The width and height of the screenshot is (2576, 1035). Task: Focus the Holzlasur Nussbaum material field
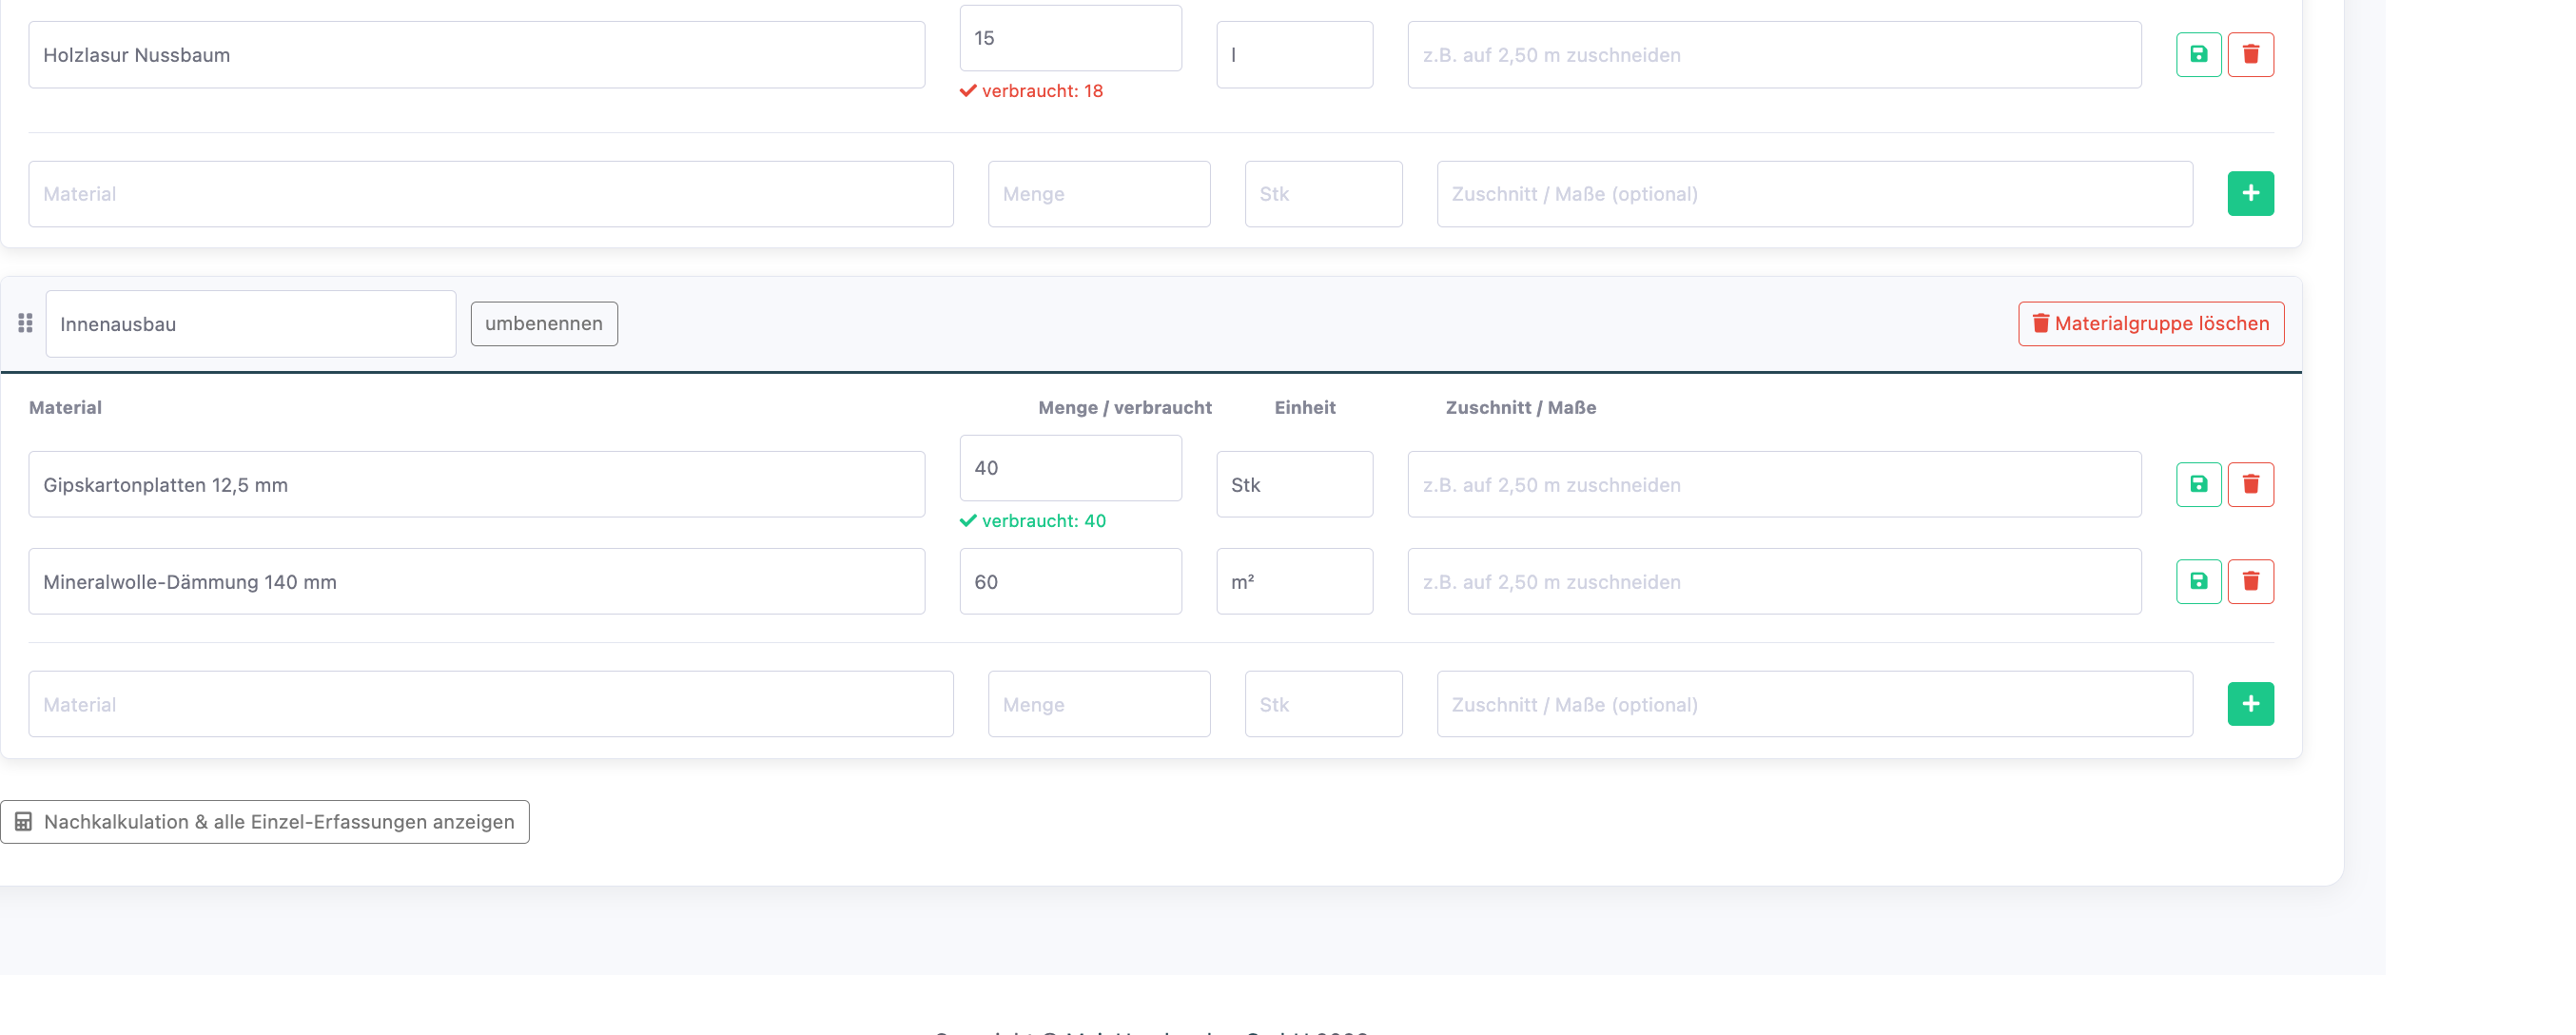[x=477, y=55]
